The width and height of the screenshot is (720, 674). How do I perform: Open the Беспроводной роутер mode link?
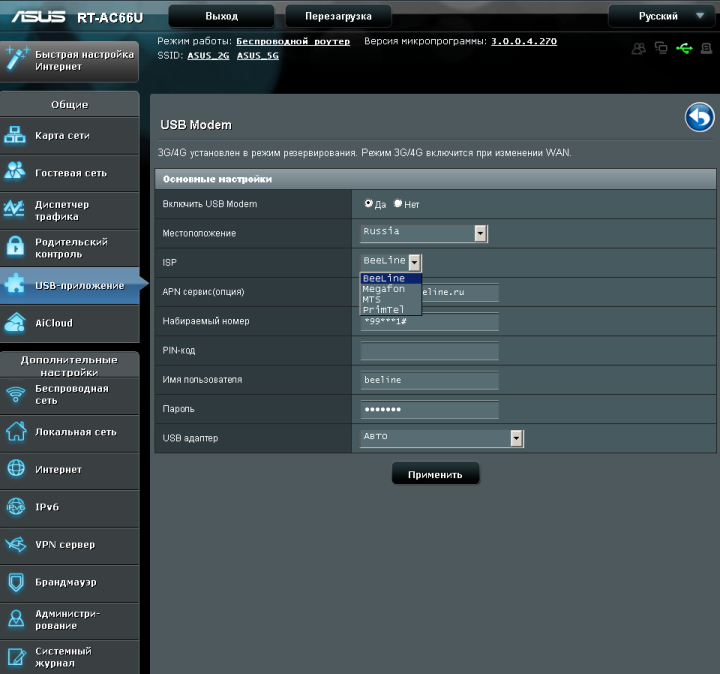pyautogui.click(x=293, y=41)
